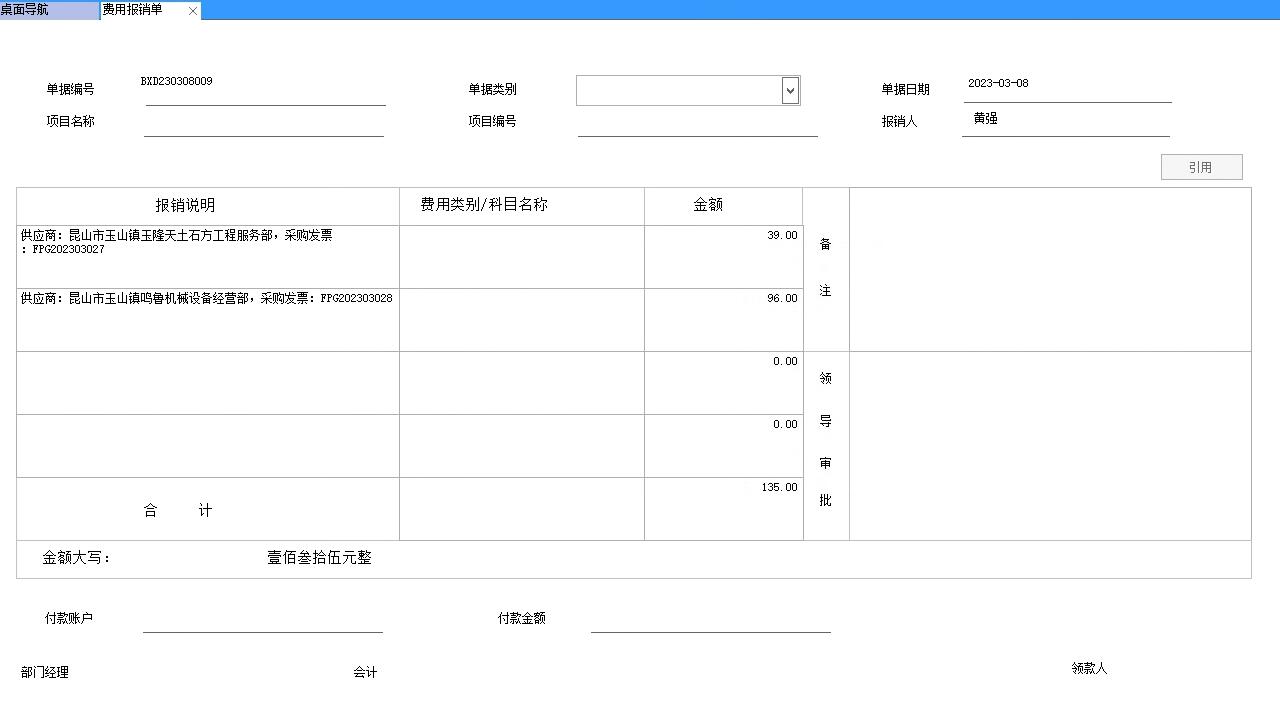Click the 备注 text area
Image resolution: width=1280 pixels, height=717 pixels.
click(x=1050, y=269)
